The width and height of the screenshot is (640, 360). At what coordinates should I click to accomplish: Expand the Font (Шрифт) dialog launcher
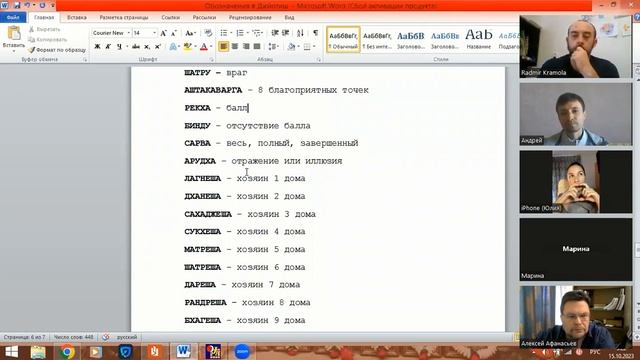211,60
